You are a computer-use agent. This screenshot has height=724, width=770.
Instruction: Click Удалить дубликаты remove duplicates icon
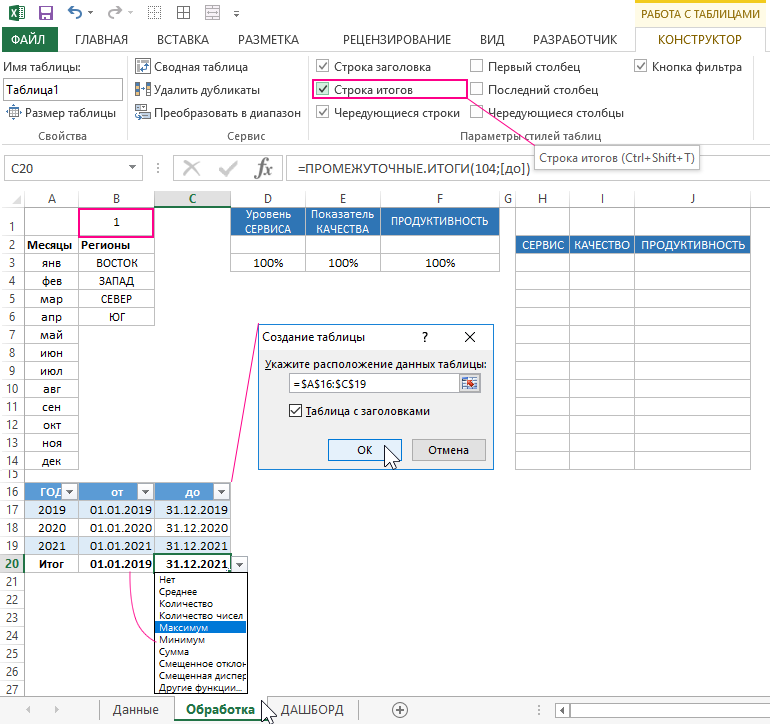(x=142, y=90)
